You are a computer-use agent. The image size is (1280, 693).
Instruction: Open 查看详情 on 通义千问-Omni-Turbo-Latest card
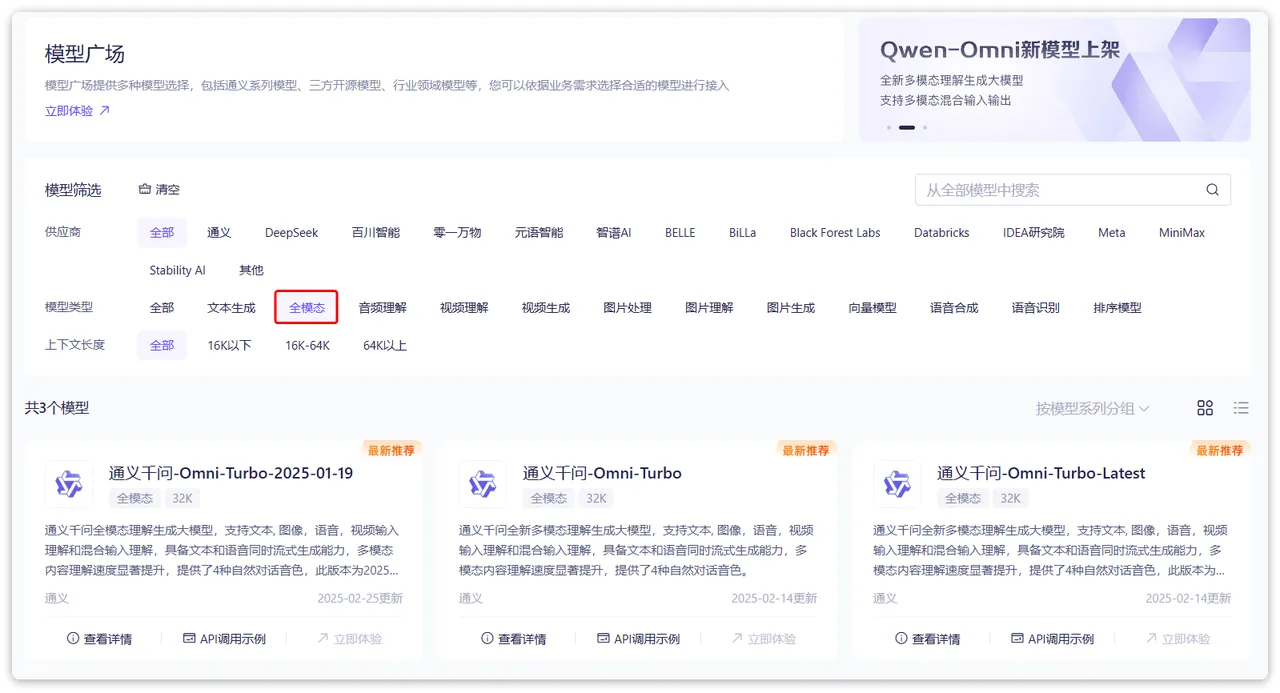(927, 638)
